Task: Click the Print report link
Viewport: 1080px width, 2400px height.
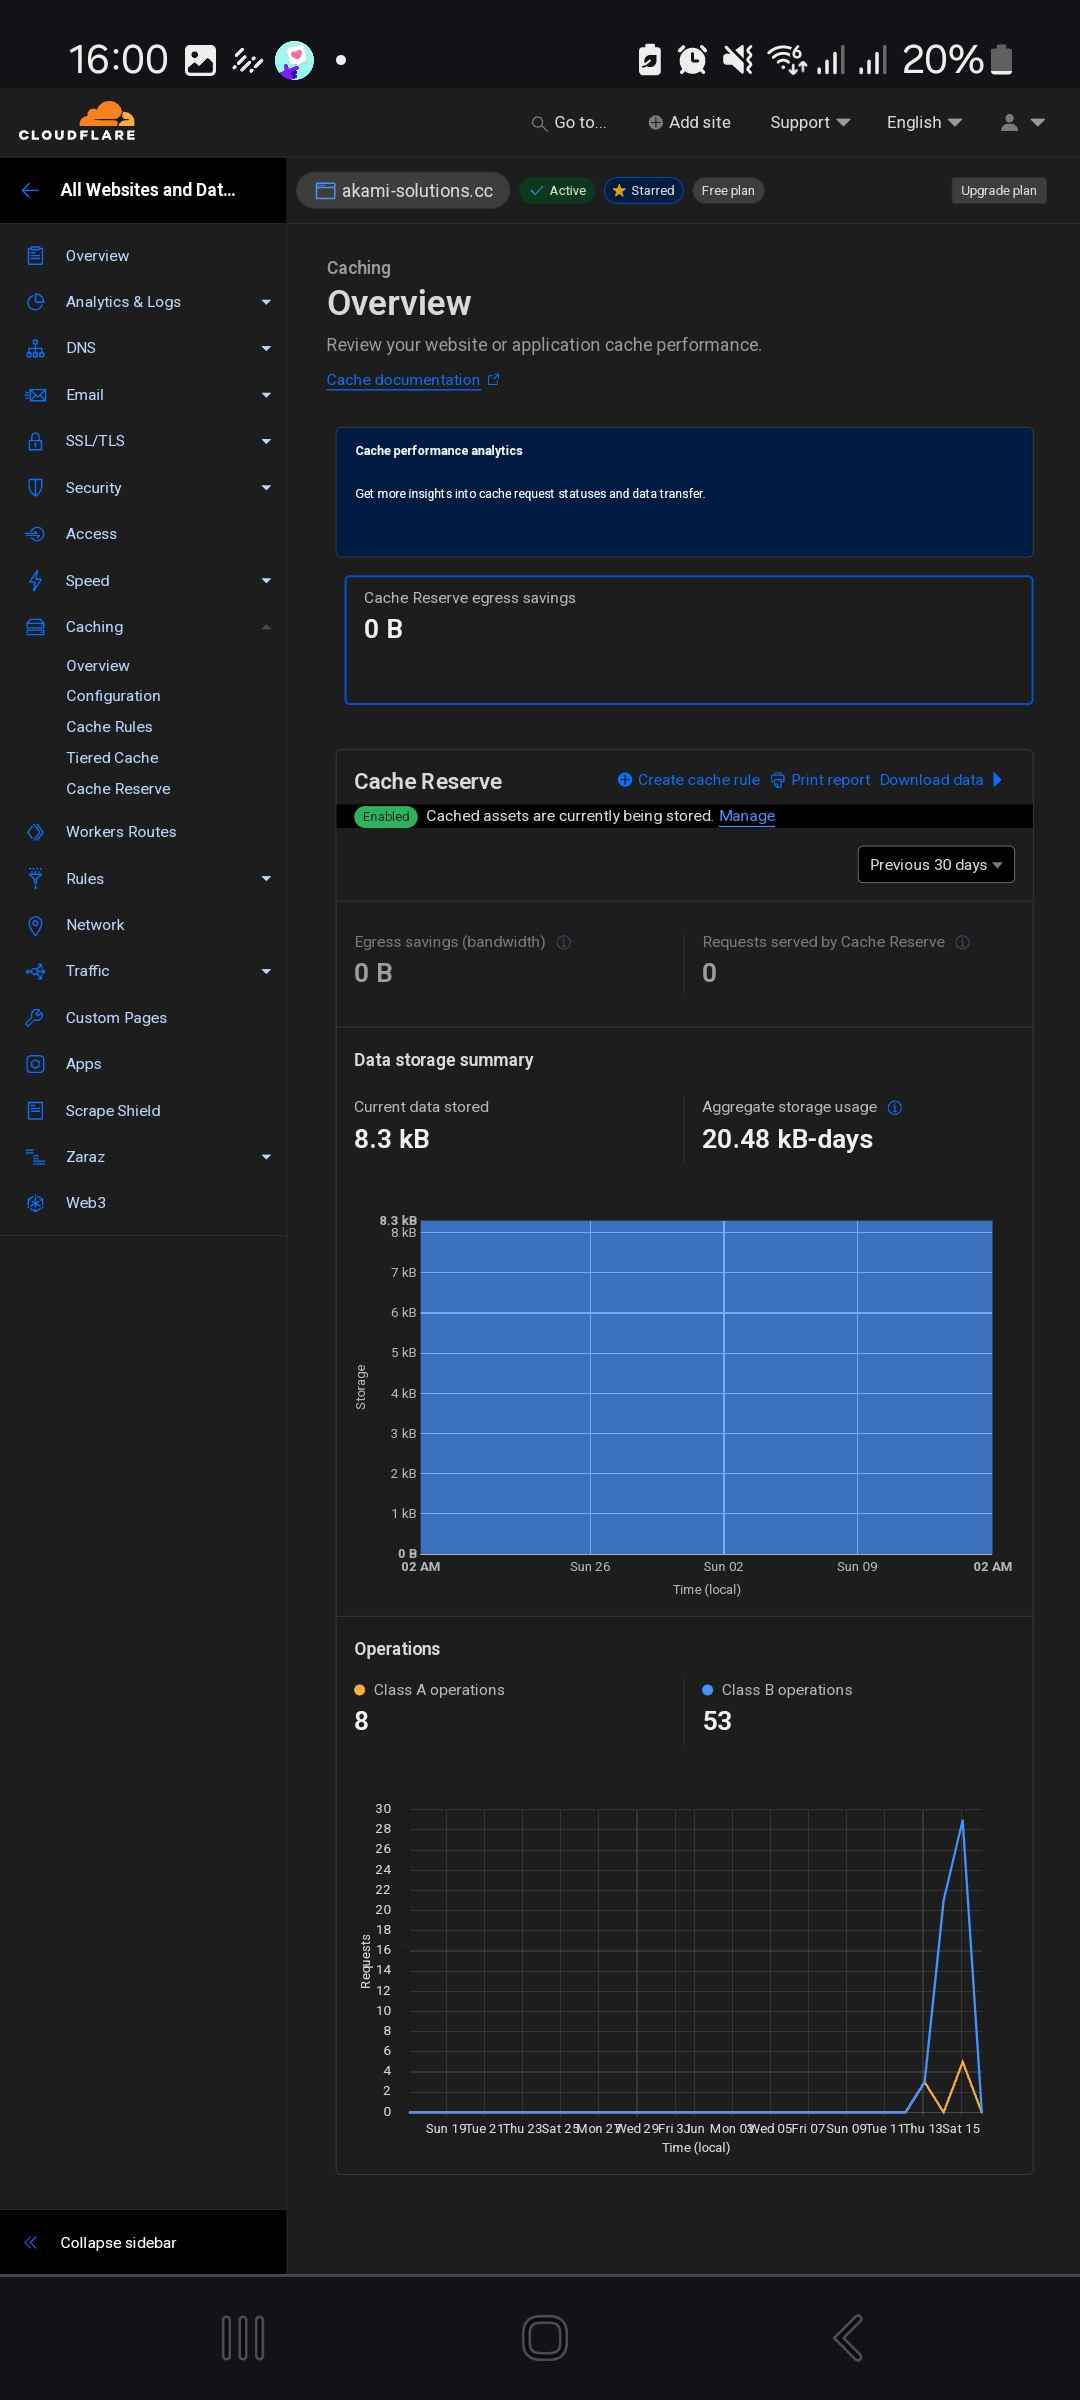Action: [820, 780]
